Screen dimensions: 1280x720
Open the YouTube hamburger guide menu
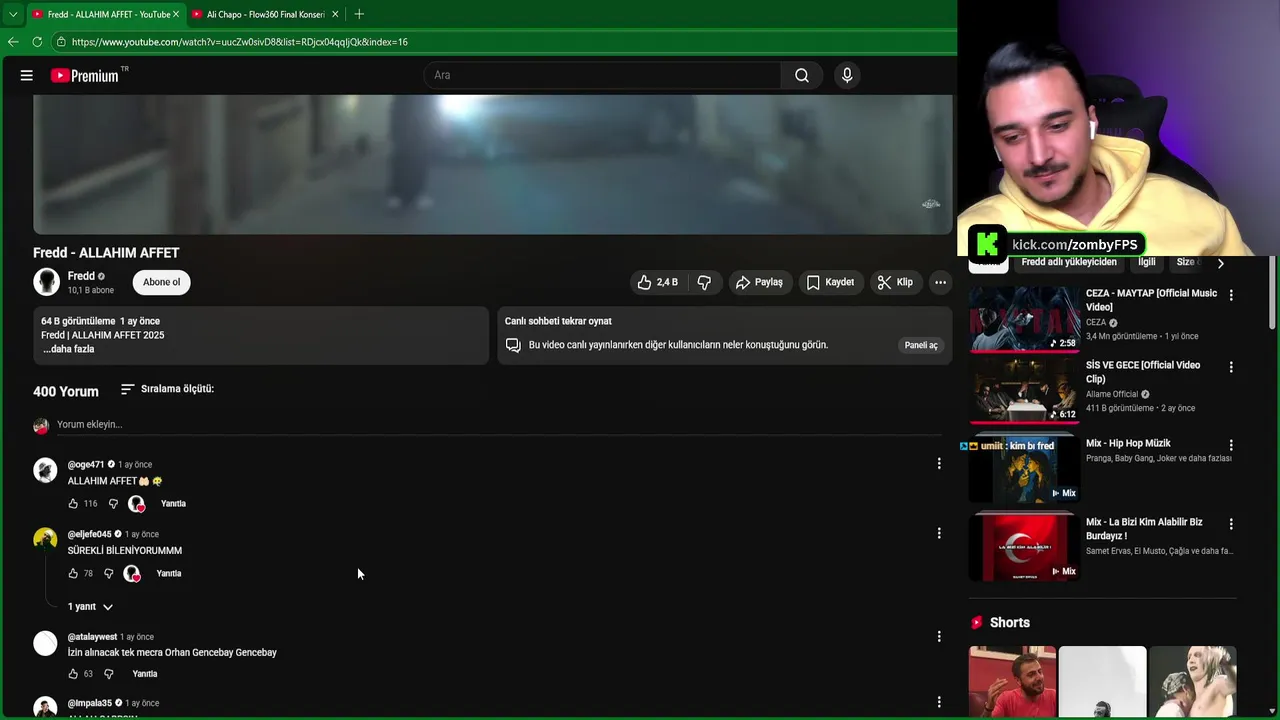click(27, 75)
